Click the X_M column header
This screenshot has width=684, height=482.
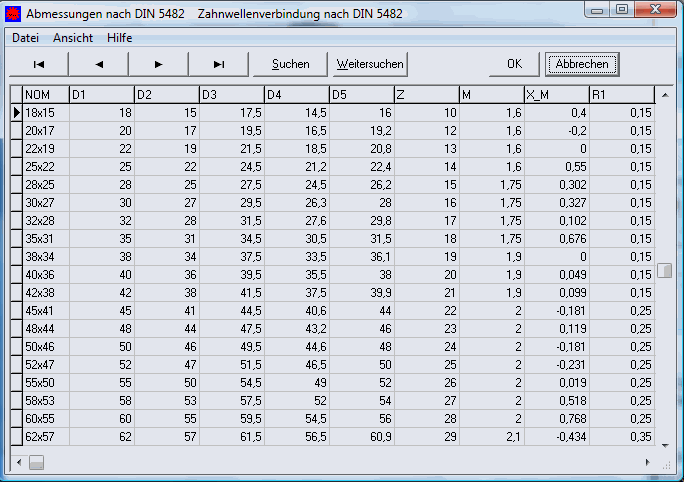click(555, 95)
